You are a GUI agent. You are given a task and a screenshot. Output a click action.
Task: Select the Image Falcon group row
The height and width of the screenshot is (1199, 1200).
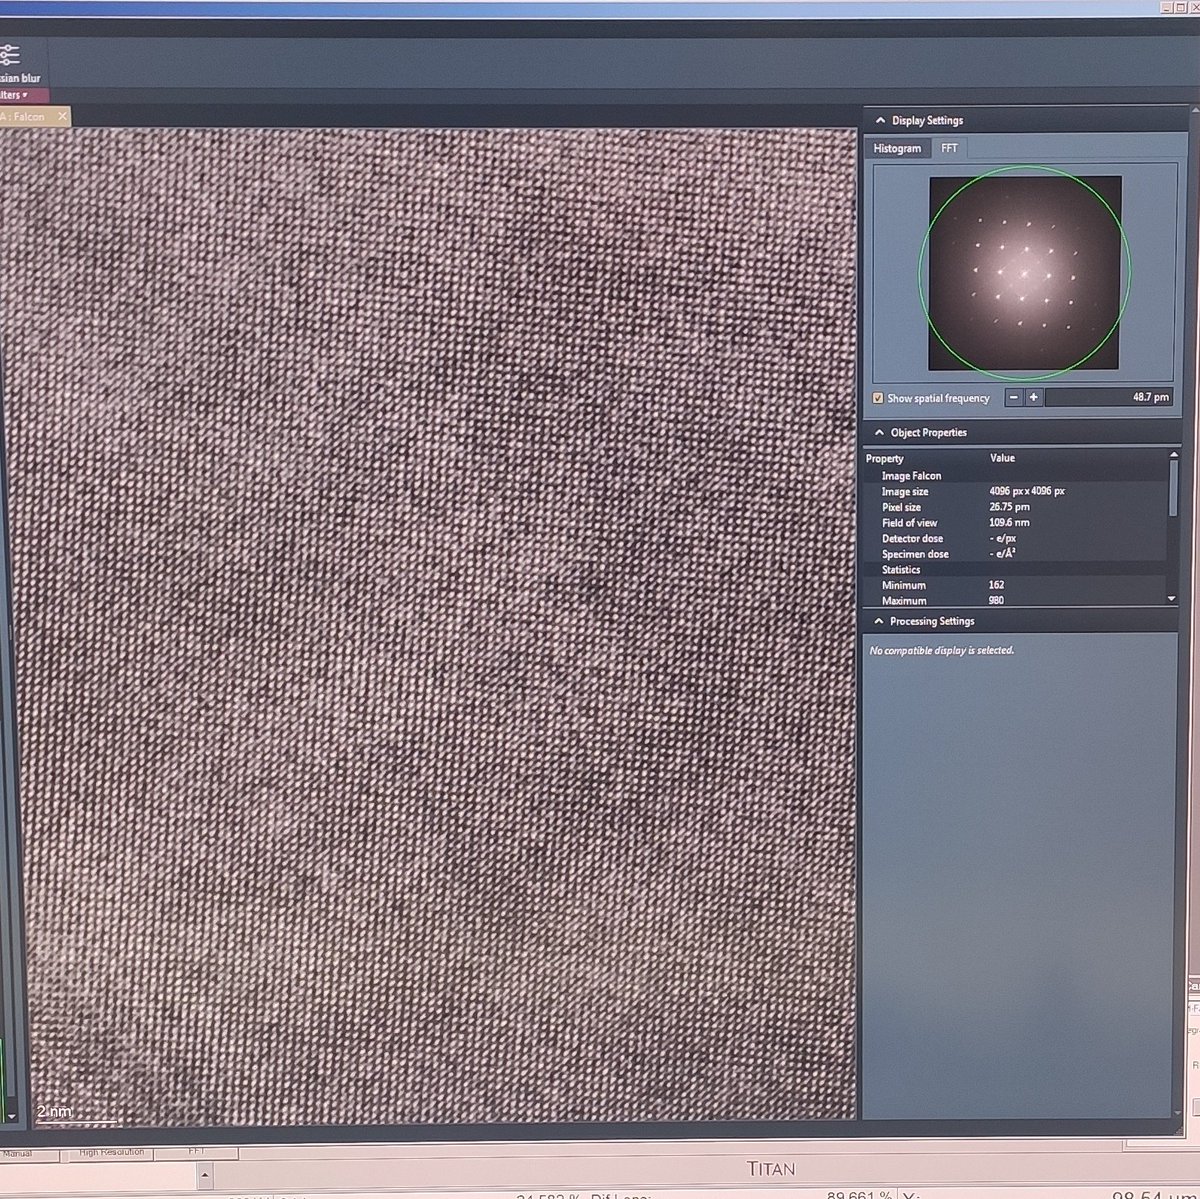click(x=1016, y=476)
